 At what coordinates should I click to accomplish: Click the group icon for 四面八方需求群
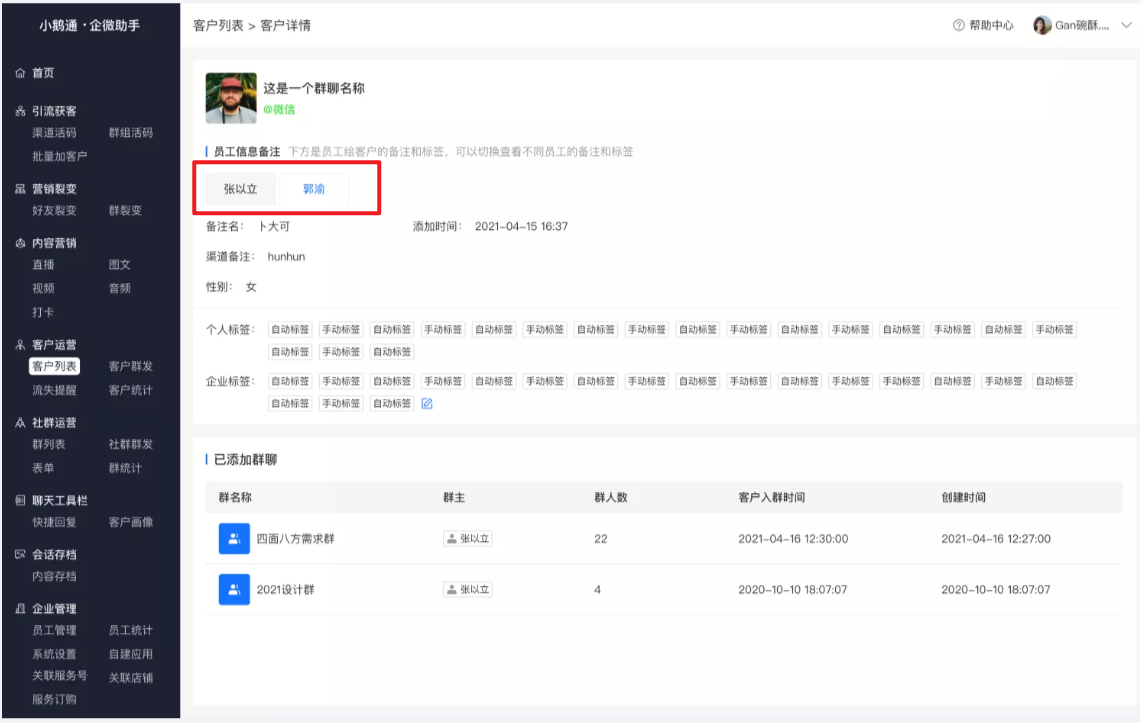pyautogui.click(x=234, y=539)
